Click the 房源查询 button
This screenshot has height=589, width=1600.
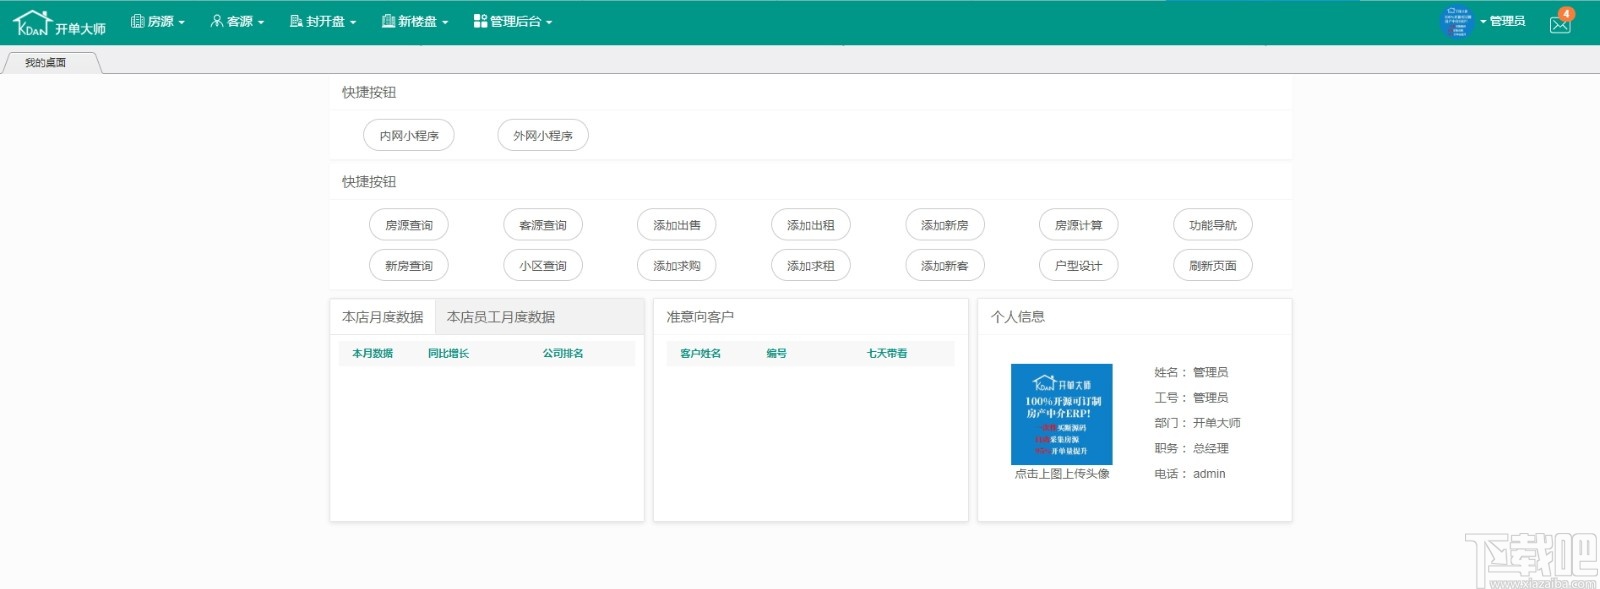[x=409, y=225]
